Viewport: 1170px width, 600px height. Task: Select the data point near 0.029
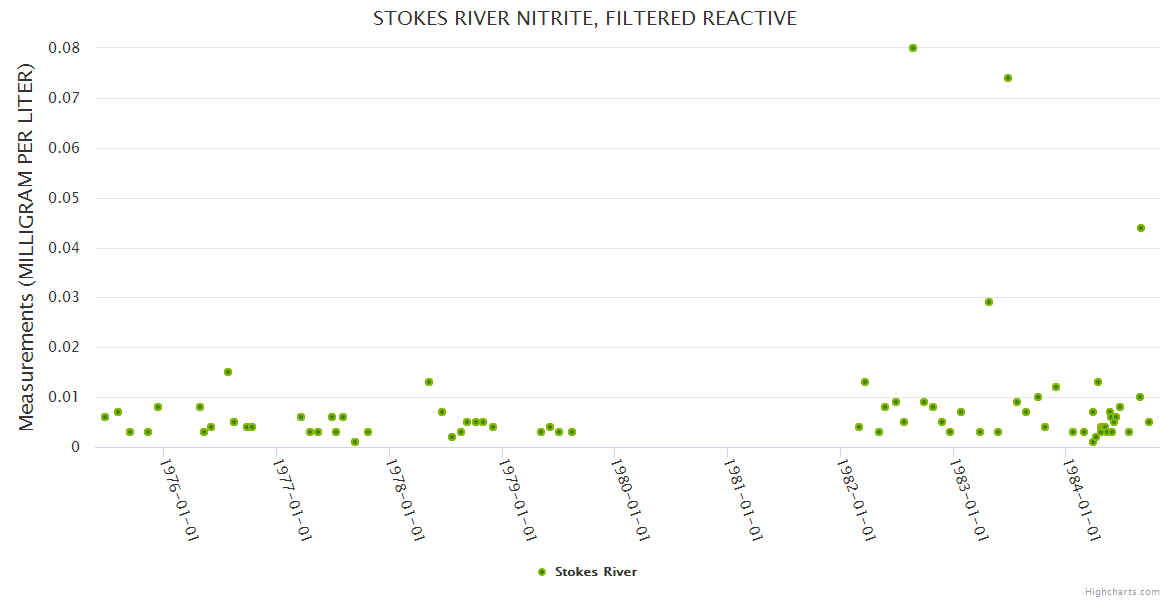989,302
